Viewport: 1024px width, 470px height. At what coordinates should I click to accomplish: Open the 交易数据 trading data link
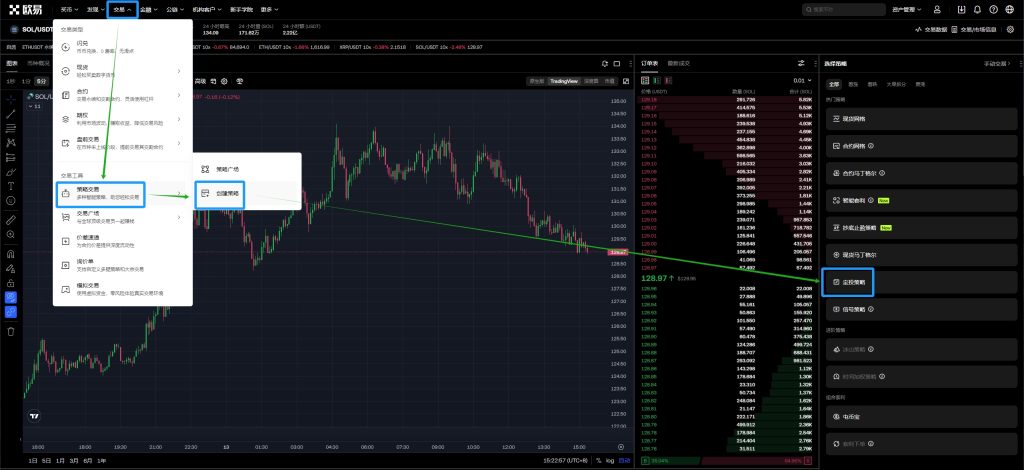[933, 29]
